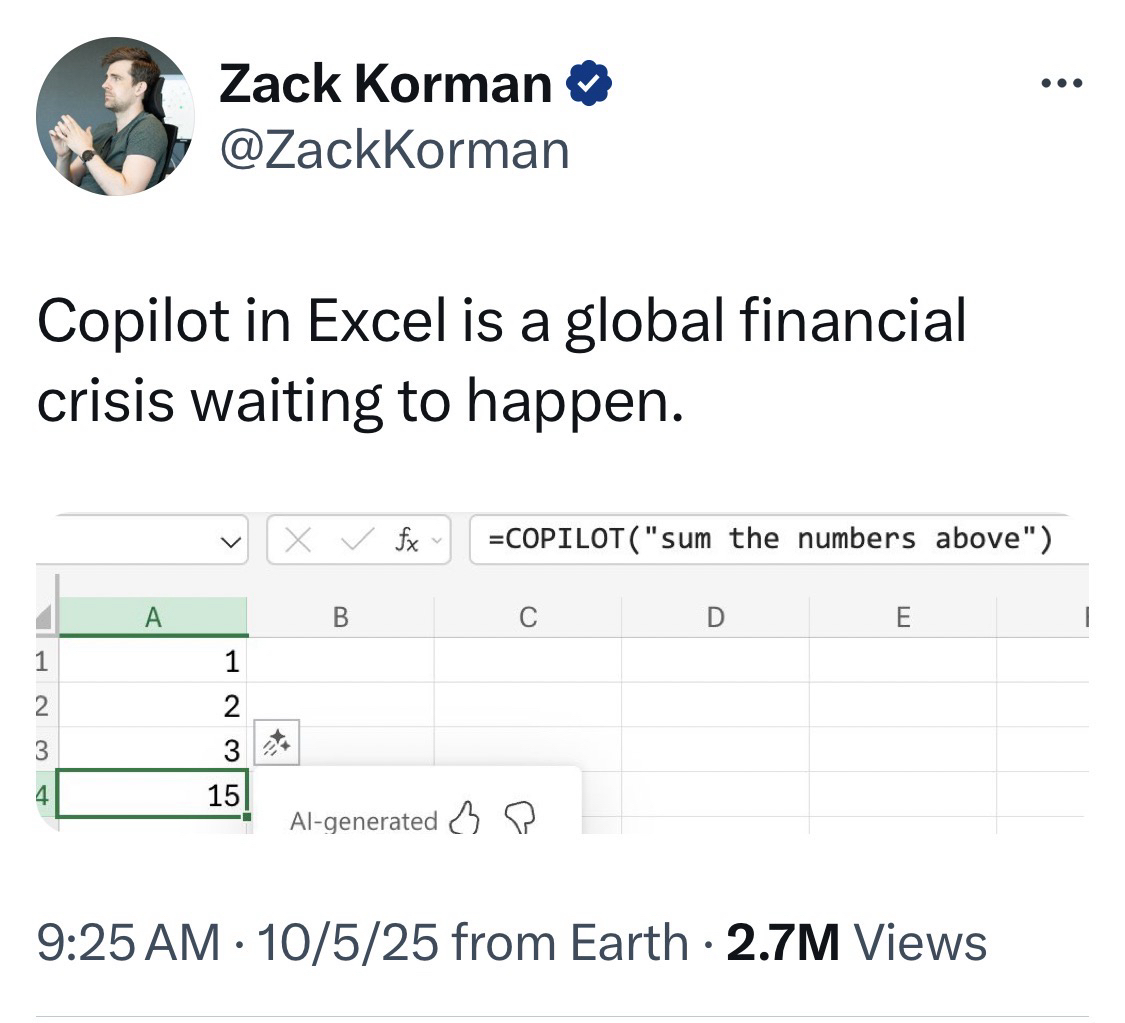
Task: Expand the small arrow next to fx
Action: click(x=435, y=541)
